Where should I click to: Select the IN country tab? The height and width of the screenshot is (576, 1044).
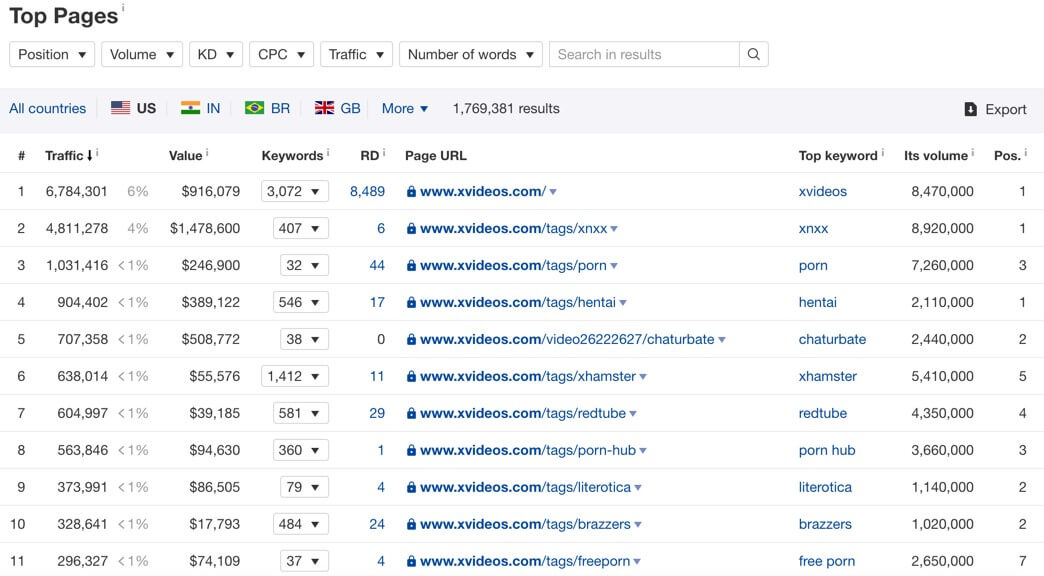[x=200, y=109]
